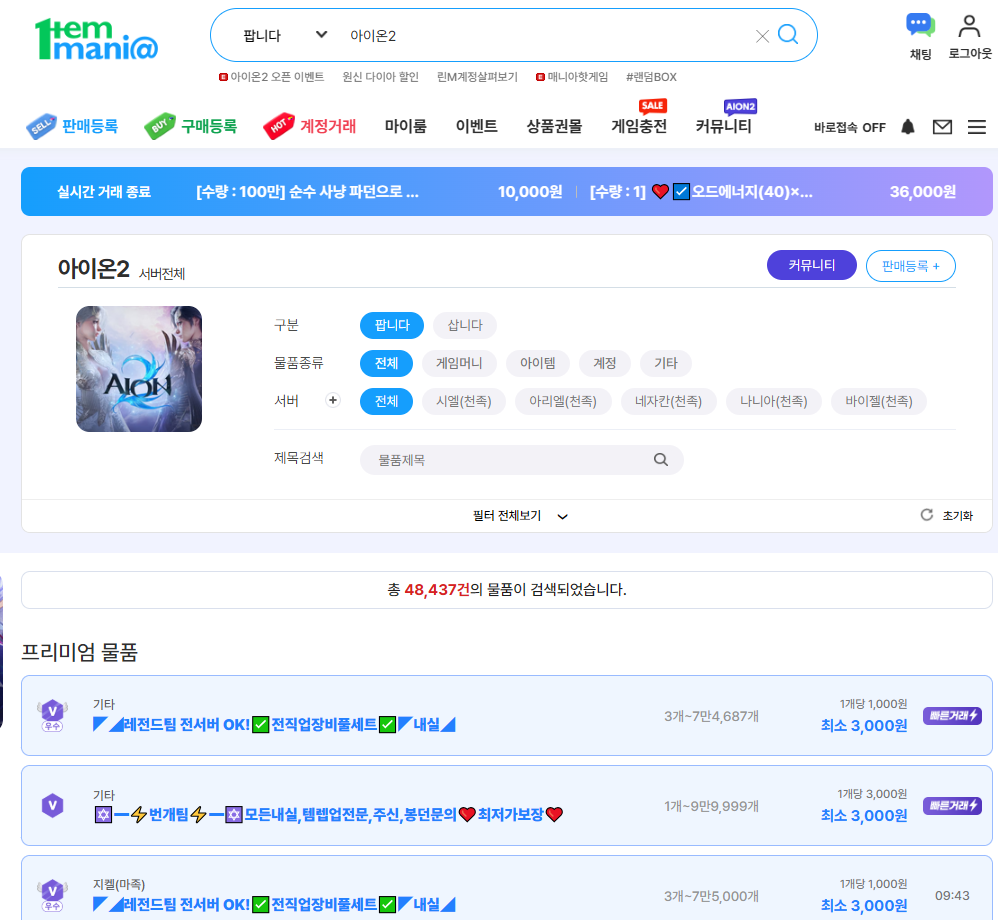Click the 아이온2 main search input
This screenshot has width=998, height=920.
pos(547,36)
